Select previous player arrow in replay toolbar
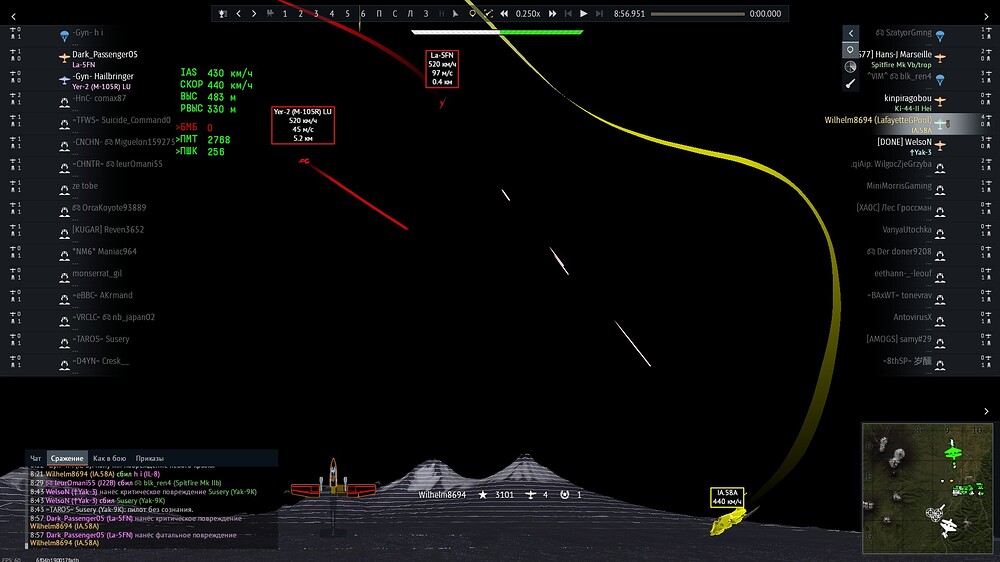Screen dimensions: 1000x562 point(239,13)
